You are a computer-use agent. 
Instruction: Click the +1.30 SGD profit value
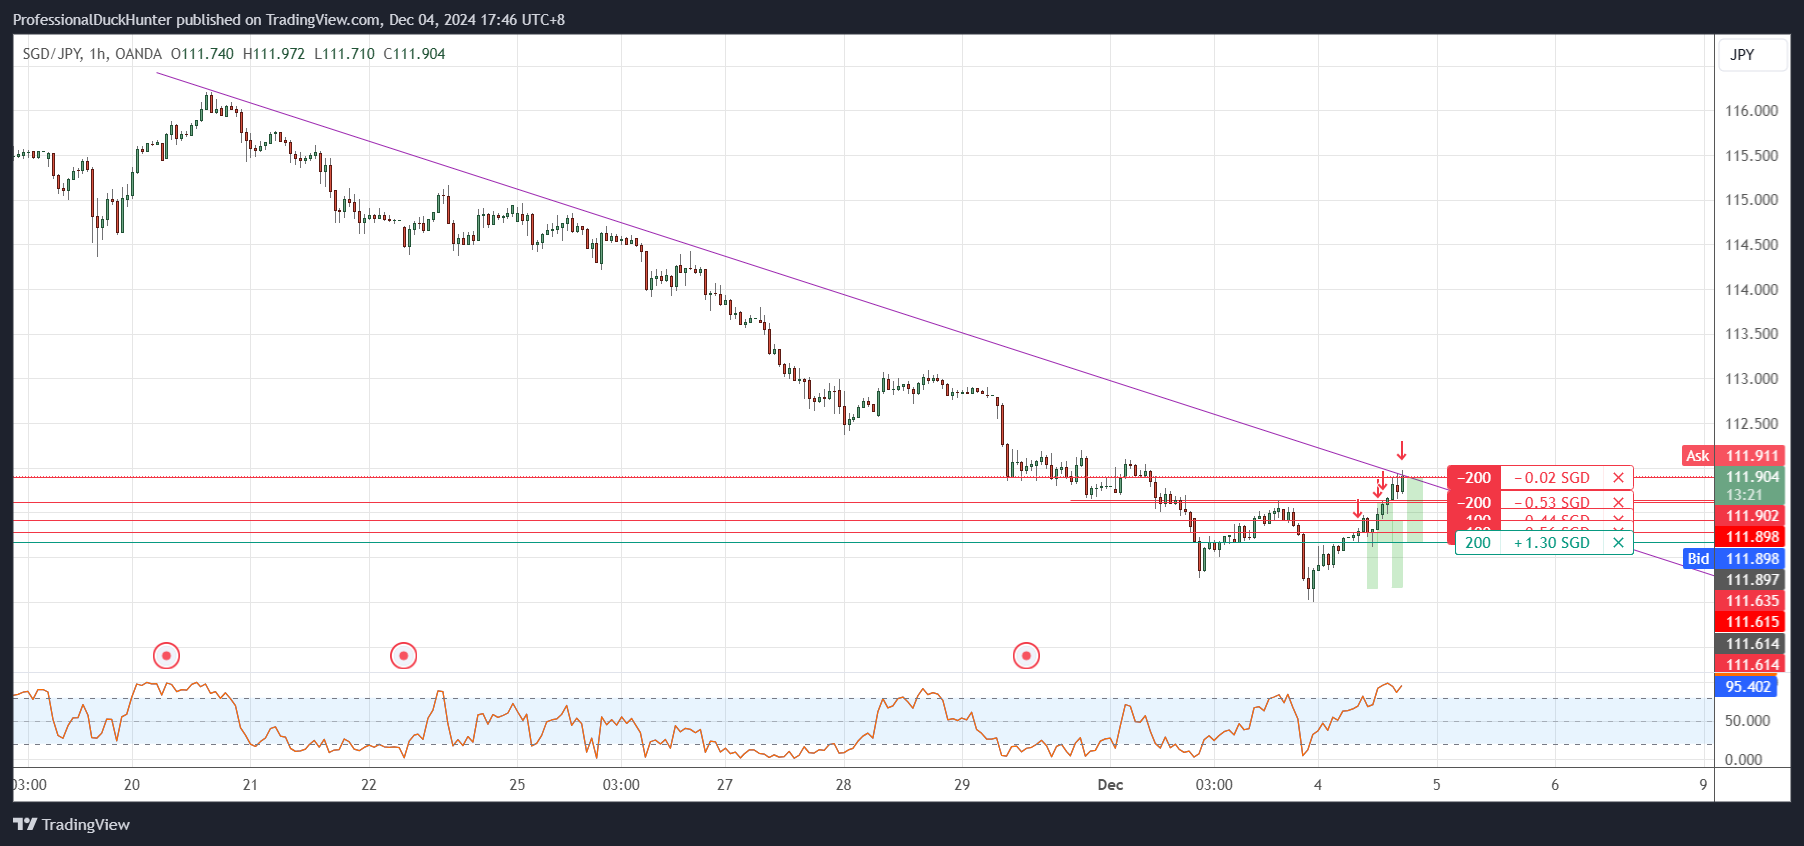point(1552,543)
